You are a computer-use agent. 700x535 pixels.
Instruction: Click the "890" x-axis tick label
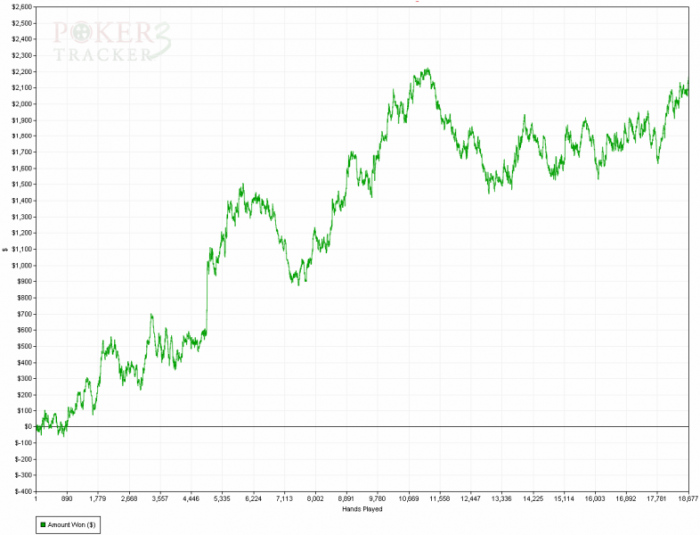pyautogui.click(x=67, y=498)
